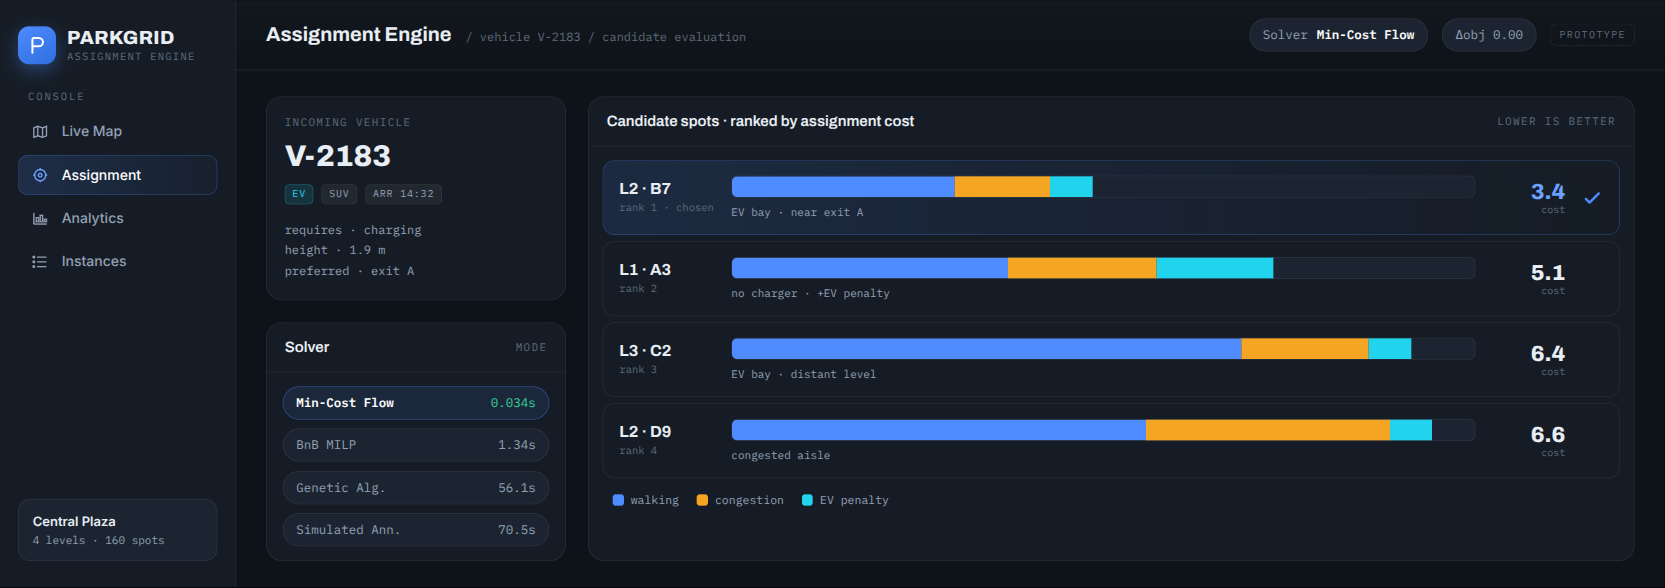Click the blue walking legend swatch
This screenshot has width=1665, height=588.
click(x=618, y=500)
